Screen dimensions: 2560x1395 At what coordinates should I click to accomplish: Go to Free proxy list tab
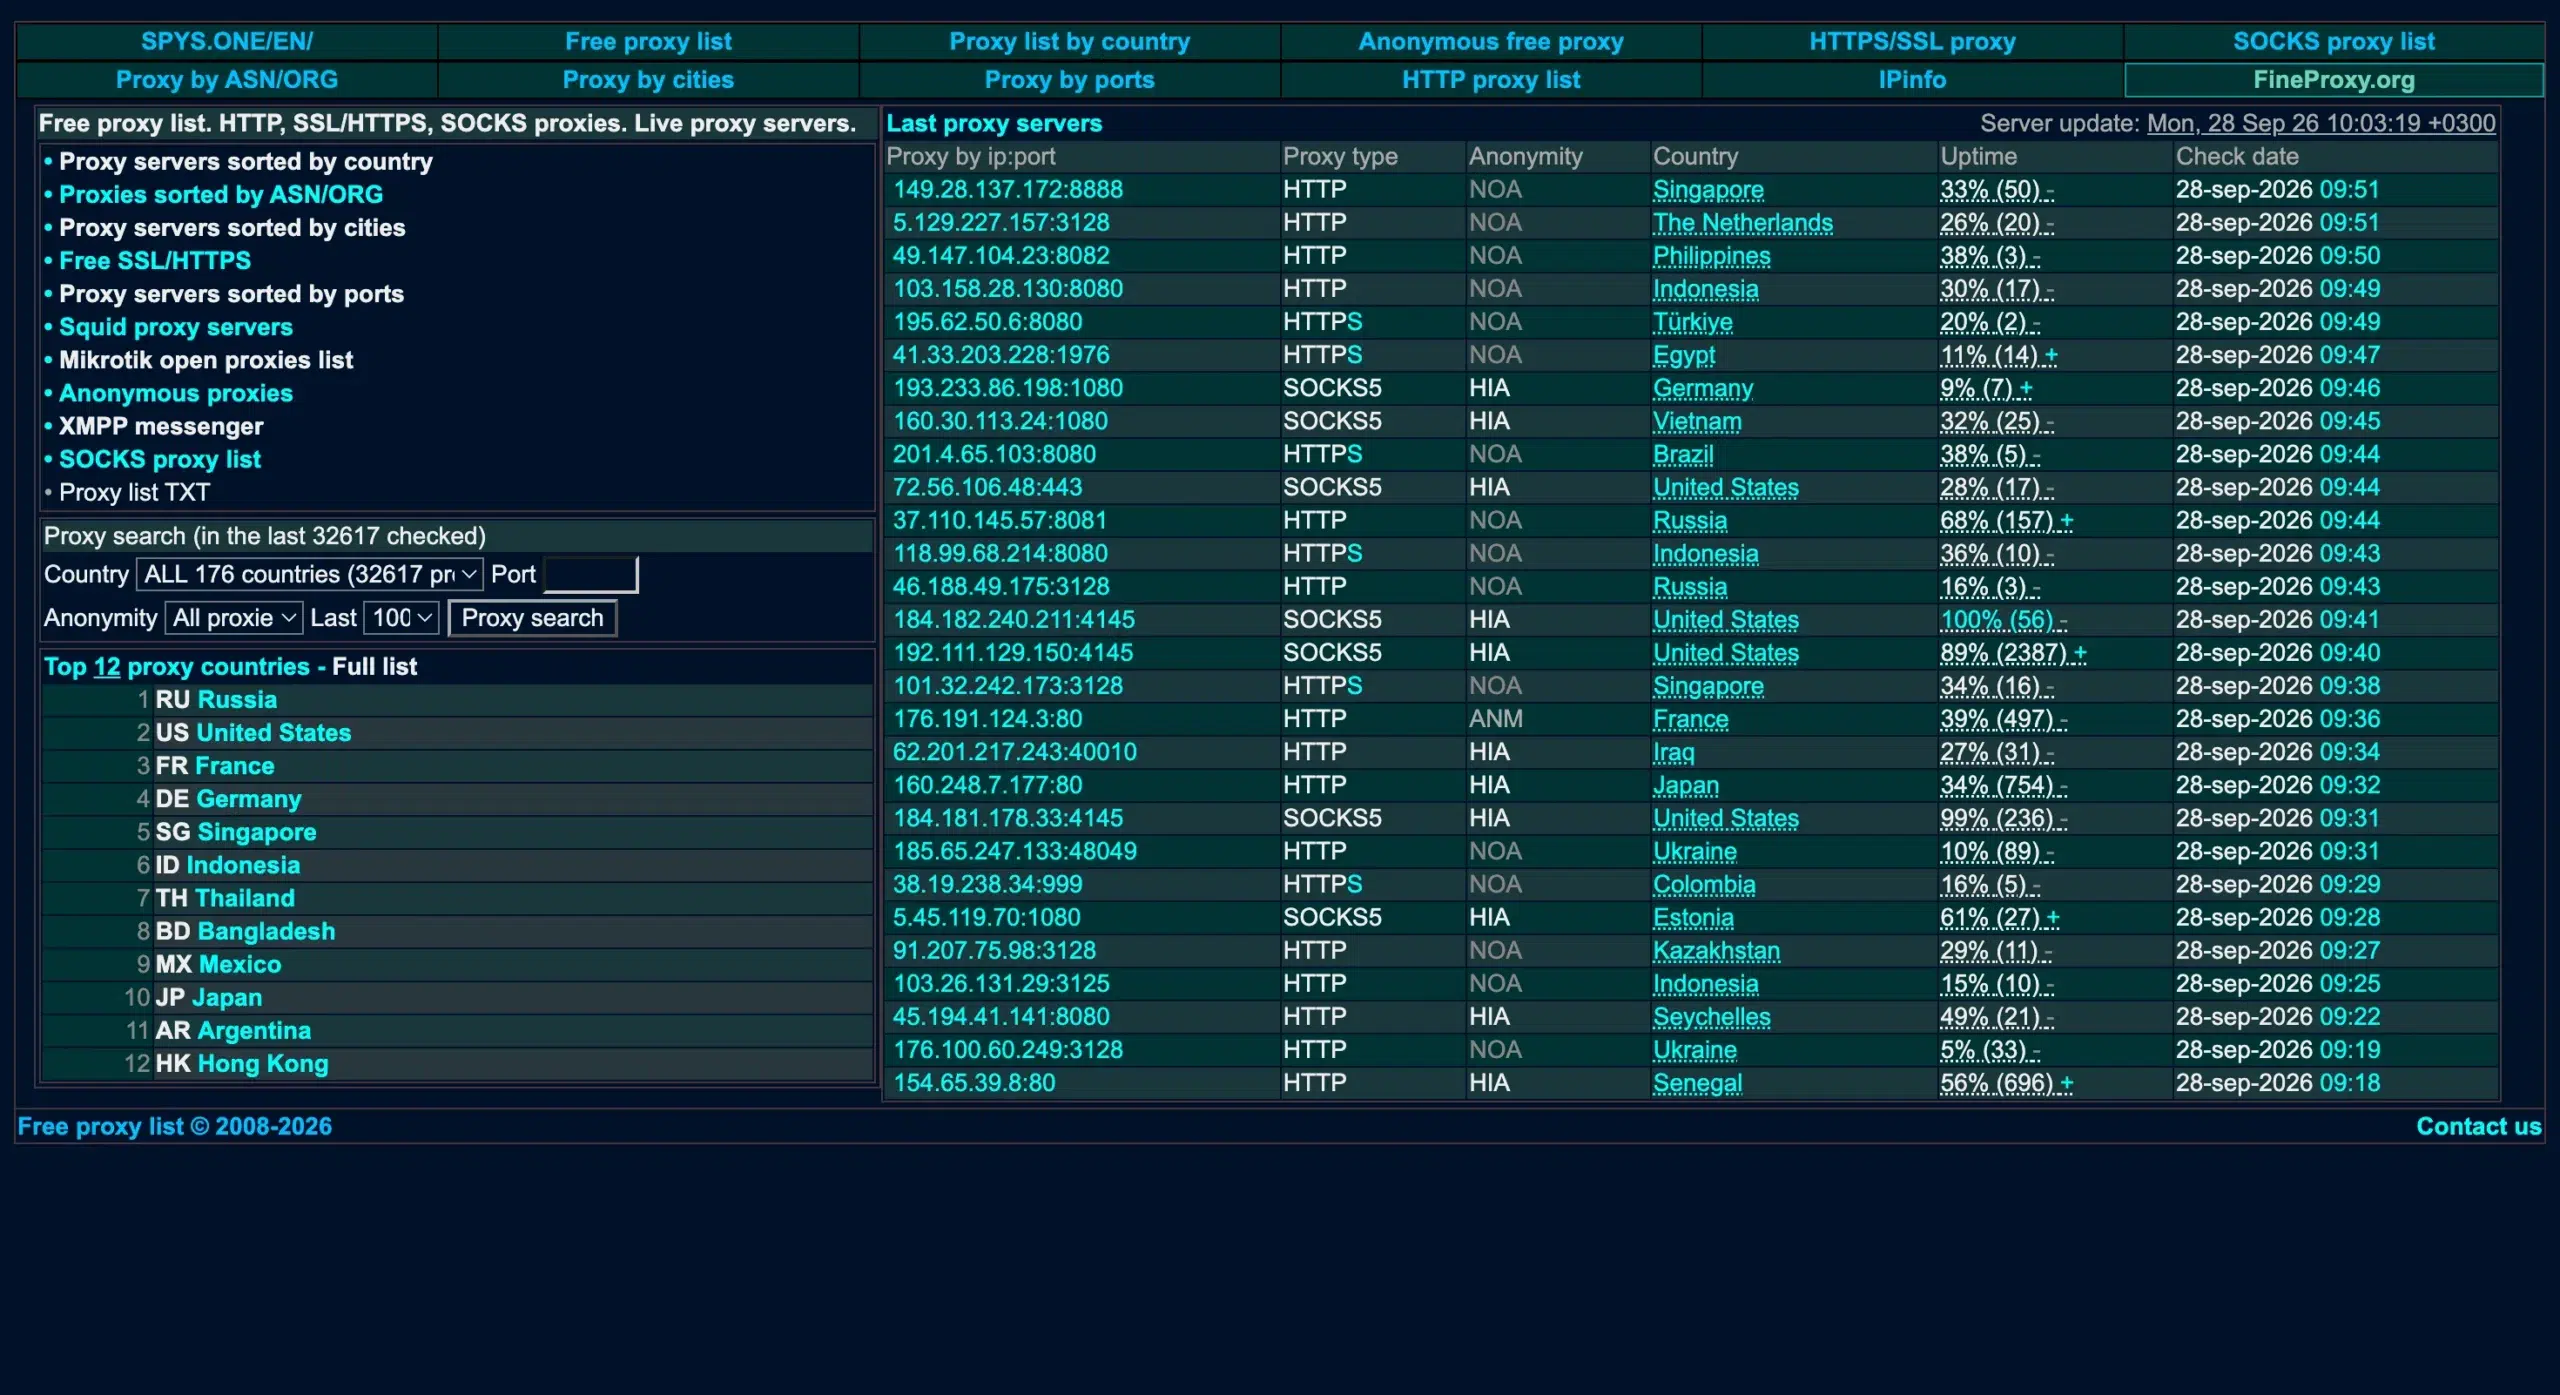point(648,42)
